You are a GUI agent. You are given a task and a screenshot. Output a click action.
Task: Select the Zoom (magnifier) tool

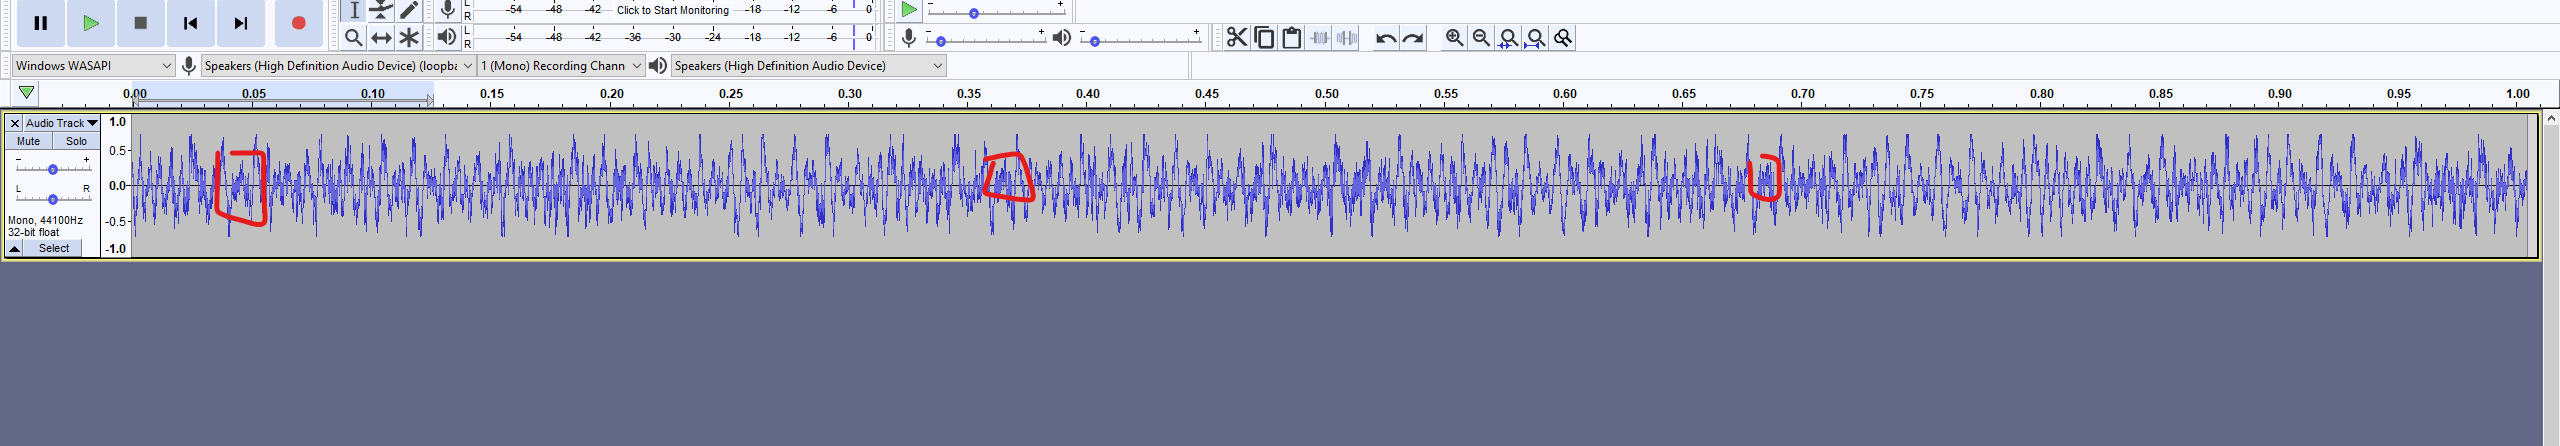point(354,38)
